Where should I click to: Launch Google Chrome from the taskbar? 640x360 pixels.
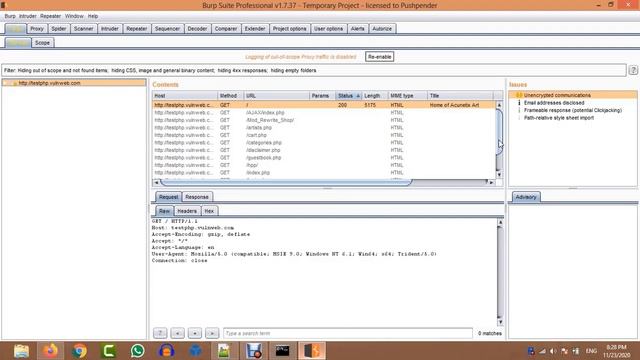pos(80,351)
